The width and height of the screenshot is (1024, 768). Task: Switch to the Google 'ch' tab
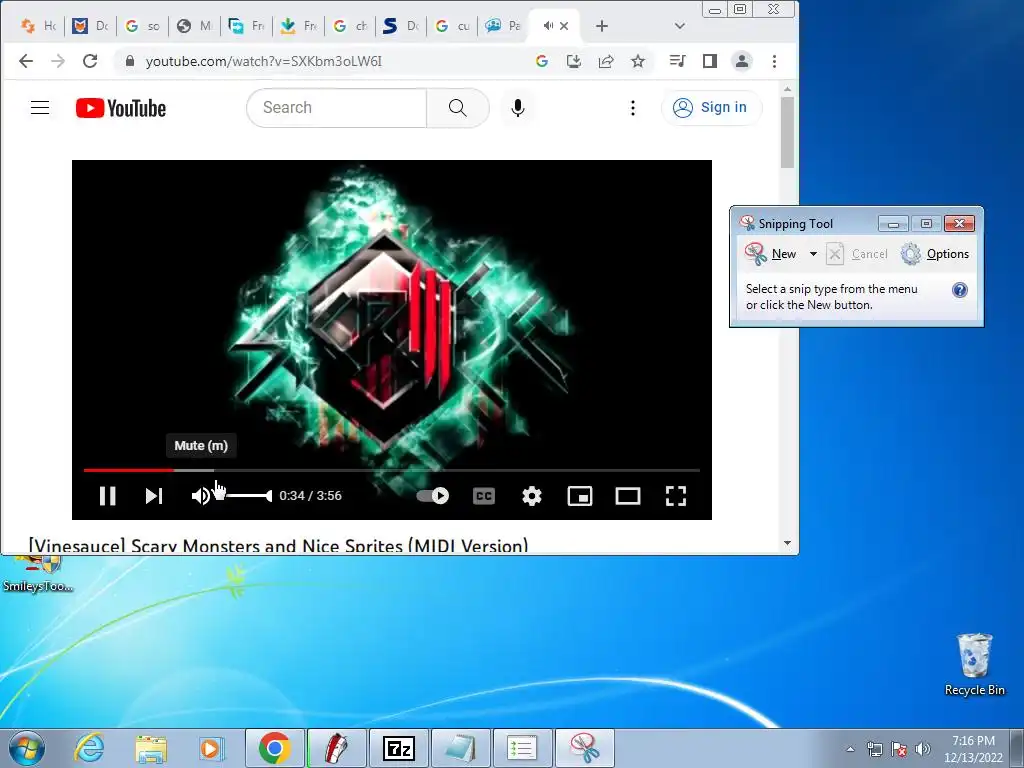click(351, 26)
